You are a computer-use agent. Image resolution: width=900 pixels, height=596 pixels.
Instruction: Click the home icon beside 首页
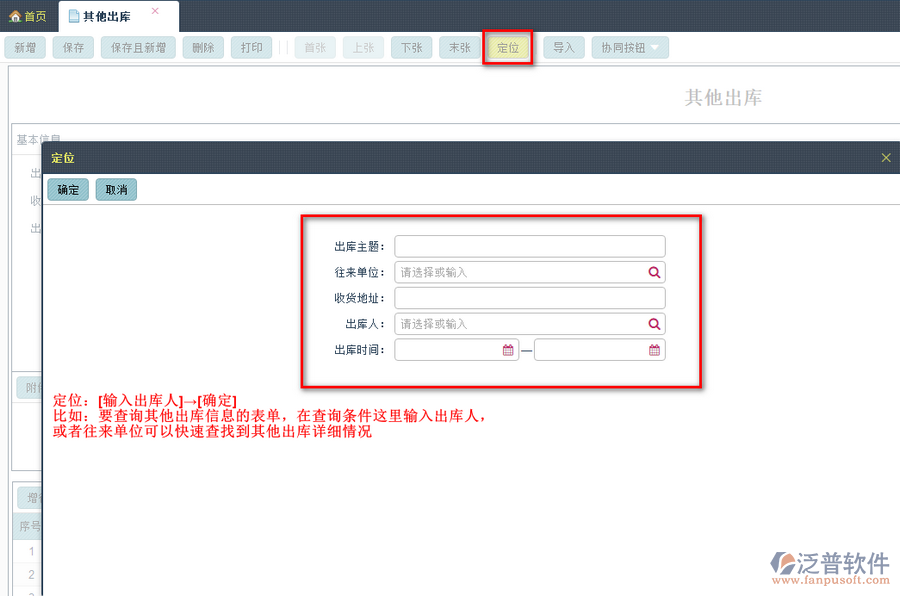point(15,17)
